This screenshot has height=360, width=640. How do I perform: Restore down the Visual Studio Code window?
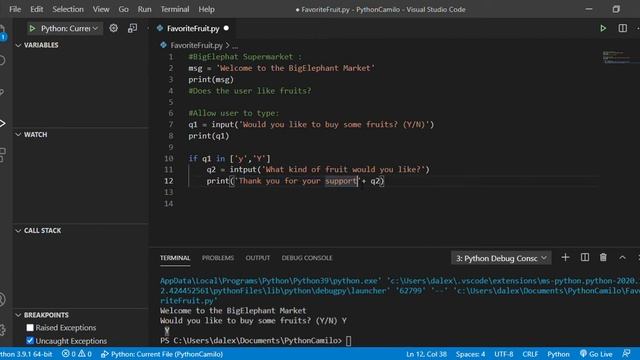[x=616, y=9]
